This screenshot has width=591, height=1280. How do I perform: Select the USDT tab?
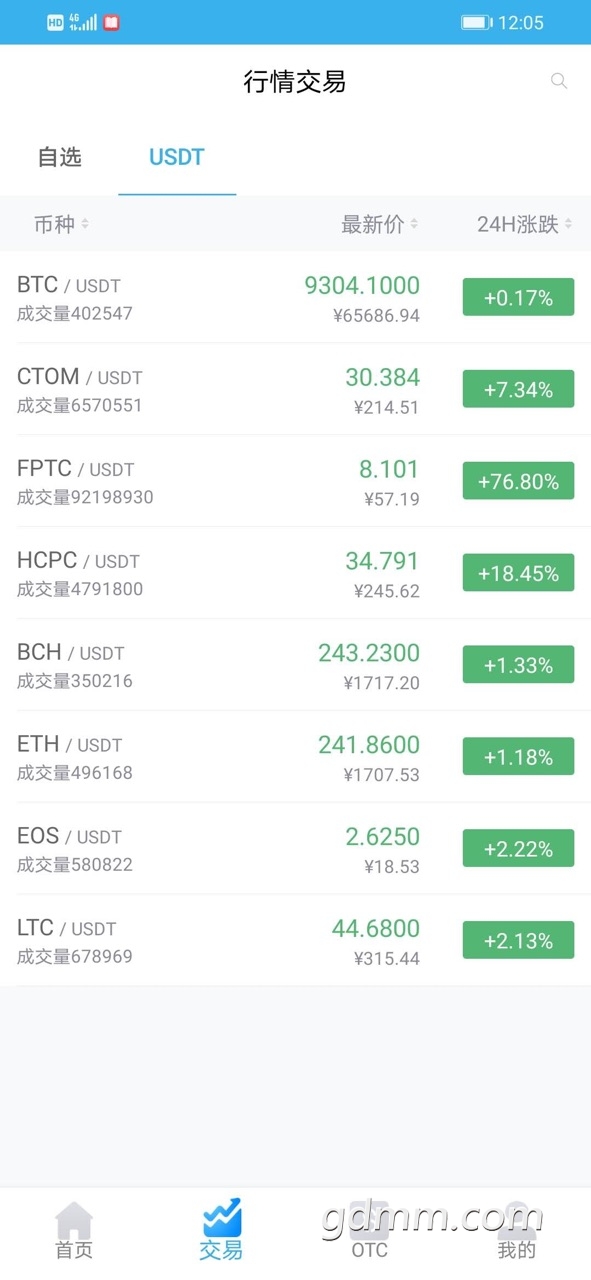coord(177,157)
